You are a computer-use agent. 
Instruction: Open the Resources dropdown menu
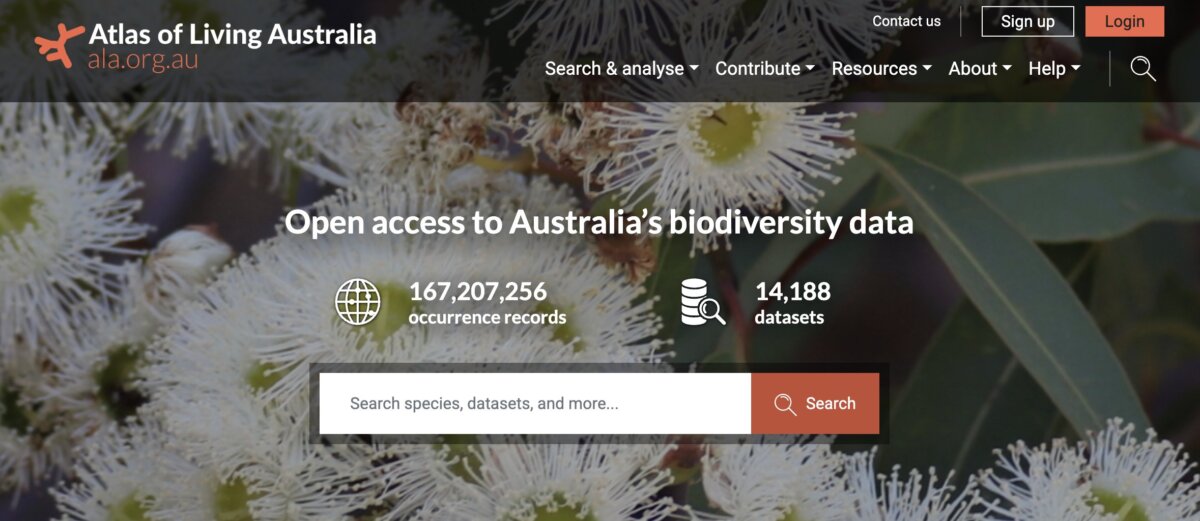click(x=881, y=69)
